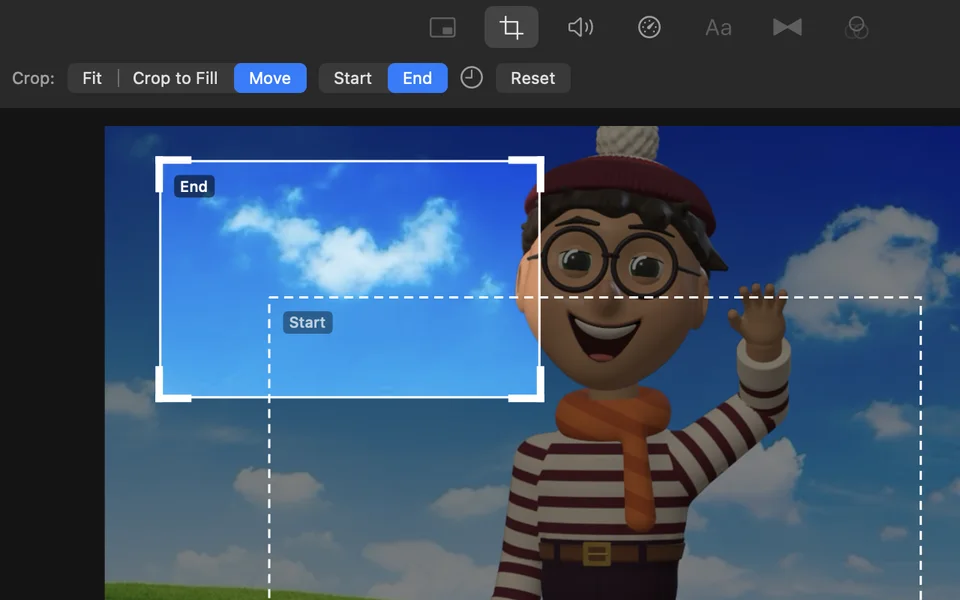The image size is (960, 600).
Task: Open the video overlay settings icon
Action: pos(443,28)
